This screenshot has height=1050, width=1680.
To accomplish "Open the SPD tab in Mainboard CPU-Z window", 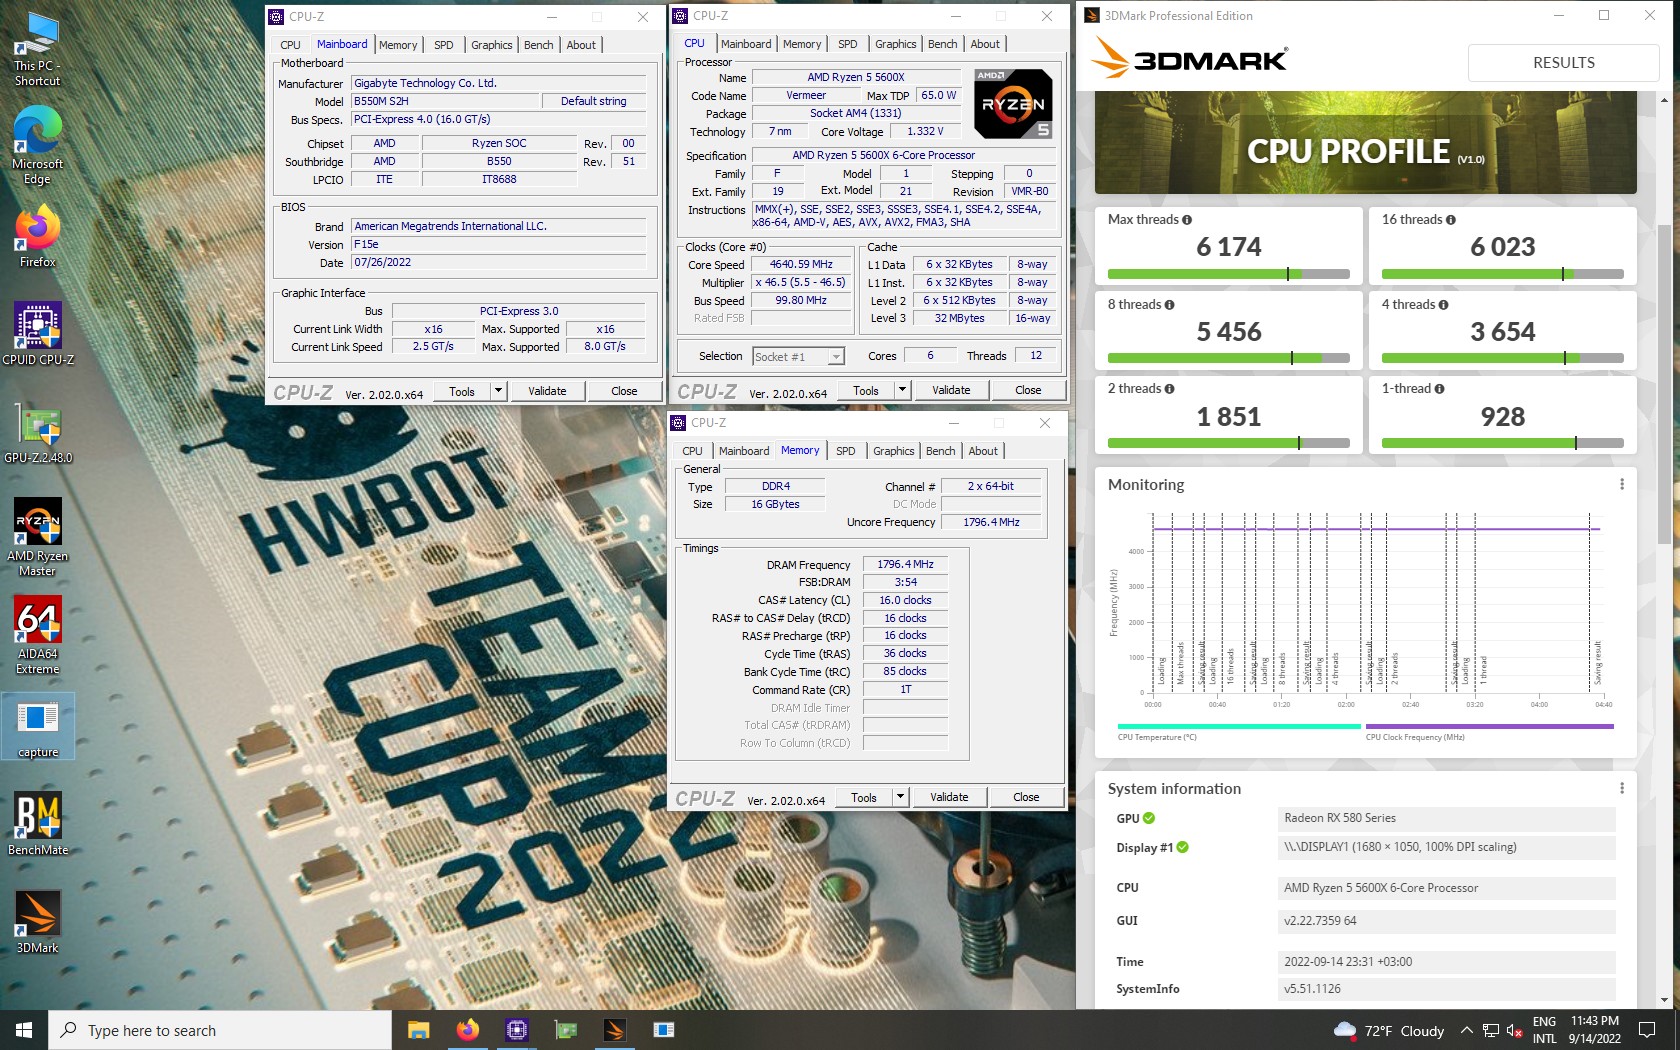I will 444,45.
